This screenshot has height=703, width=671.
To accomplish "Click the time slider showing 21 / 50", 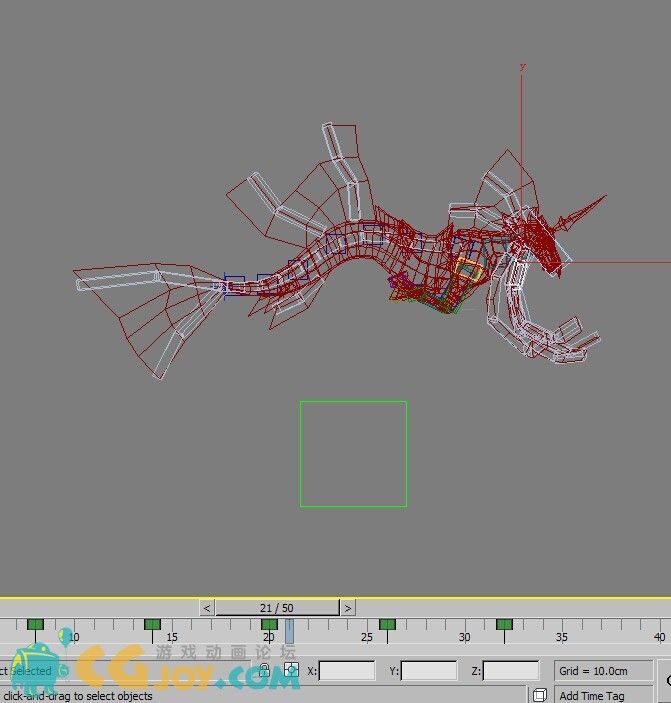I will click(277, 607).
